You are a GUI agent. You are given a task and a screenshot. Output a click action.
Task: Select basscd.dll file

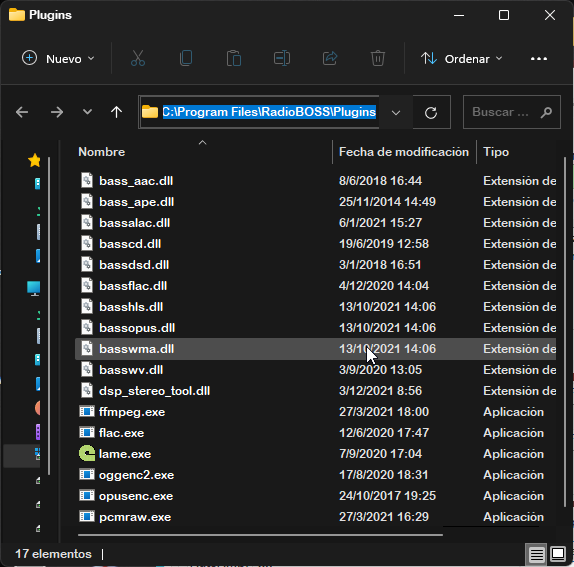[x=316, y=244]
